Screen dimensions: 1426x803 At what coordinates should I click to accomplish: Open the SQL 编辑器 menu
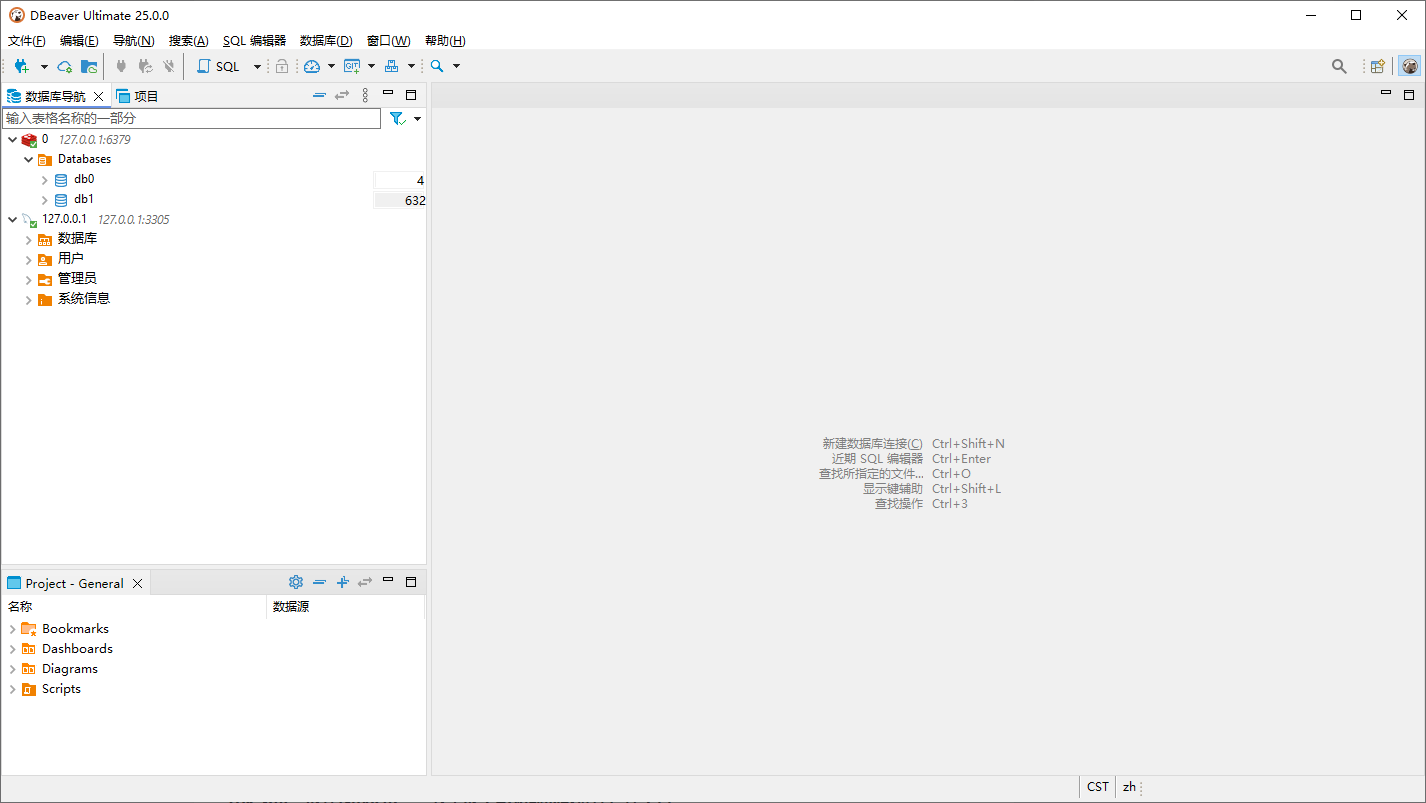[254, 41]
